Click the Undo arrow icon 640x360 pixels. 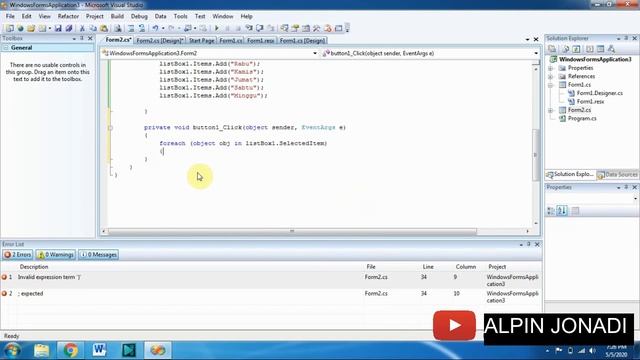coord(155,28)
